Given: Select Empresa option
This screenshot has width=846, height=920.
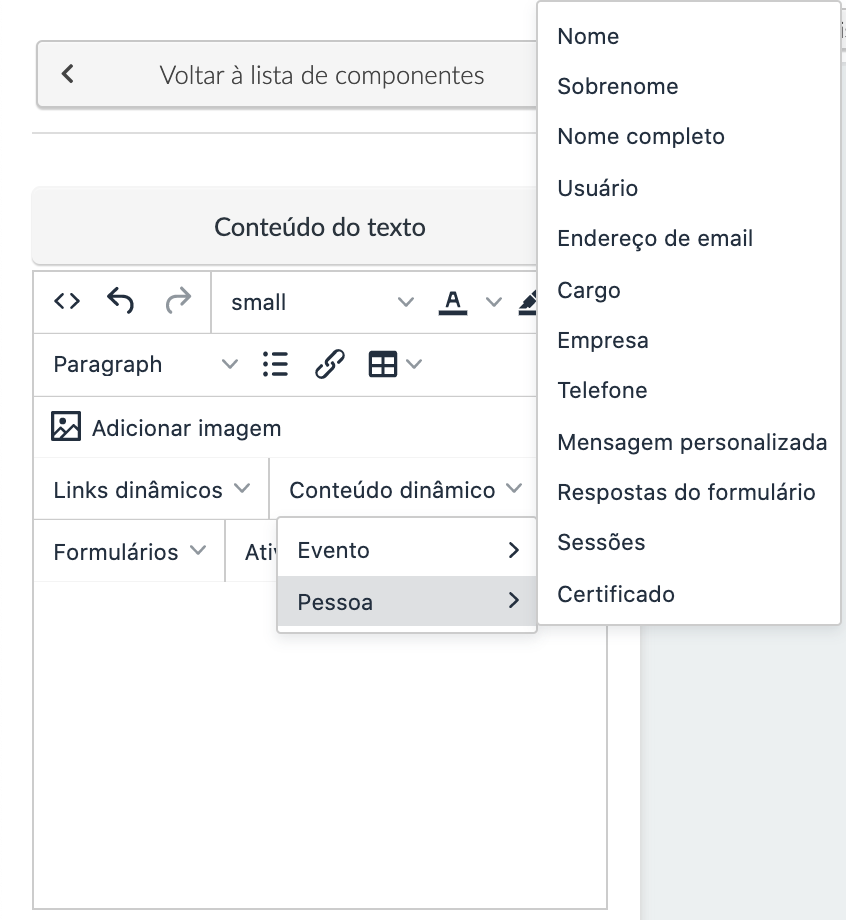Looking at the screenshot, I should (689, 340).
